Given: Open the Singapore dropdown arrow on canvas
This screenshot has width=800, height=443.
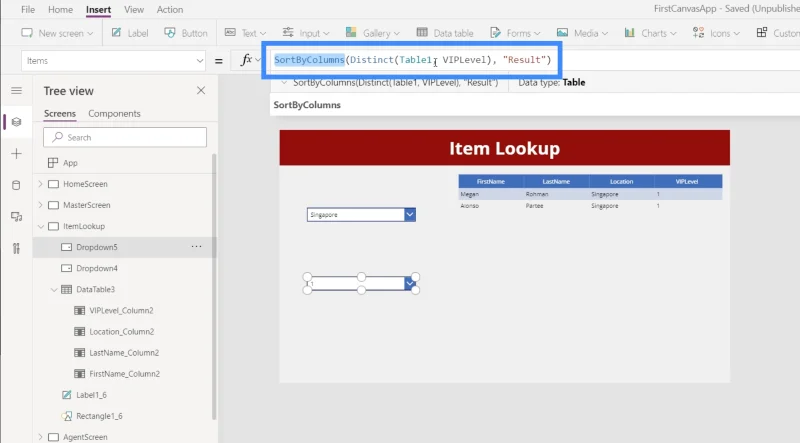Looking at the screenshot, I should coord(410,214).
